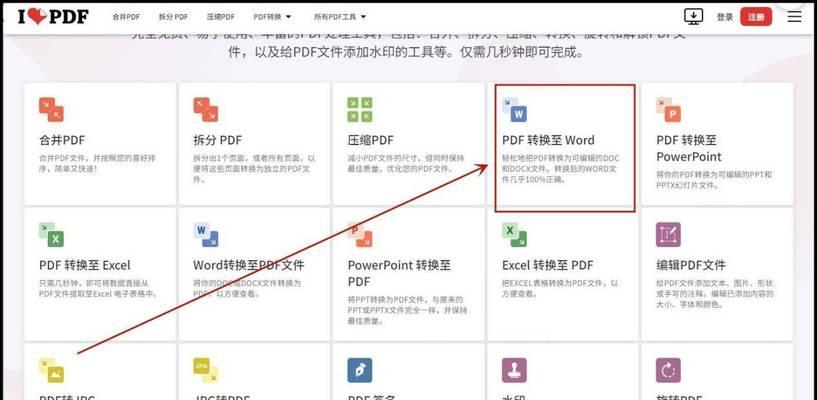
Task: Click the Excel 转换至 PDF description
Action: coord(560,288)
